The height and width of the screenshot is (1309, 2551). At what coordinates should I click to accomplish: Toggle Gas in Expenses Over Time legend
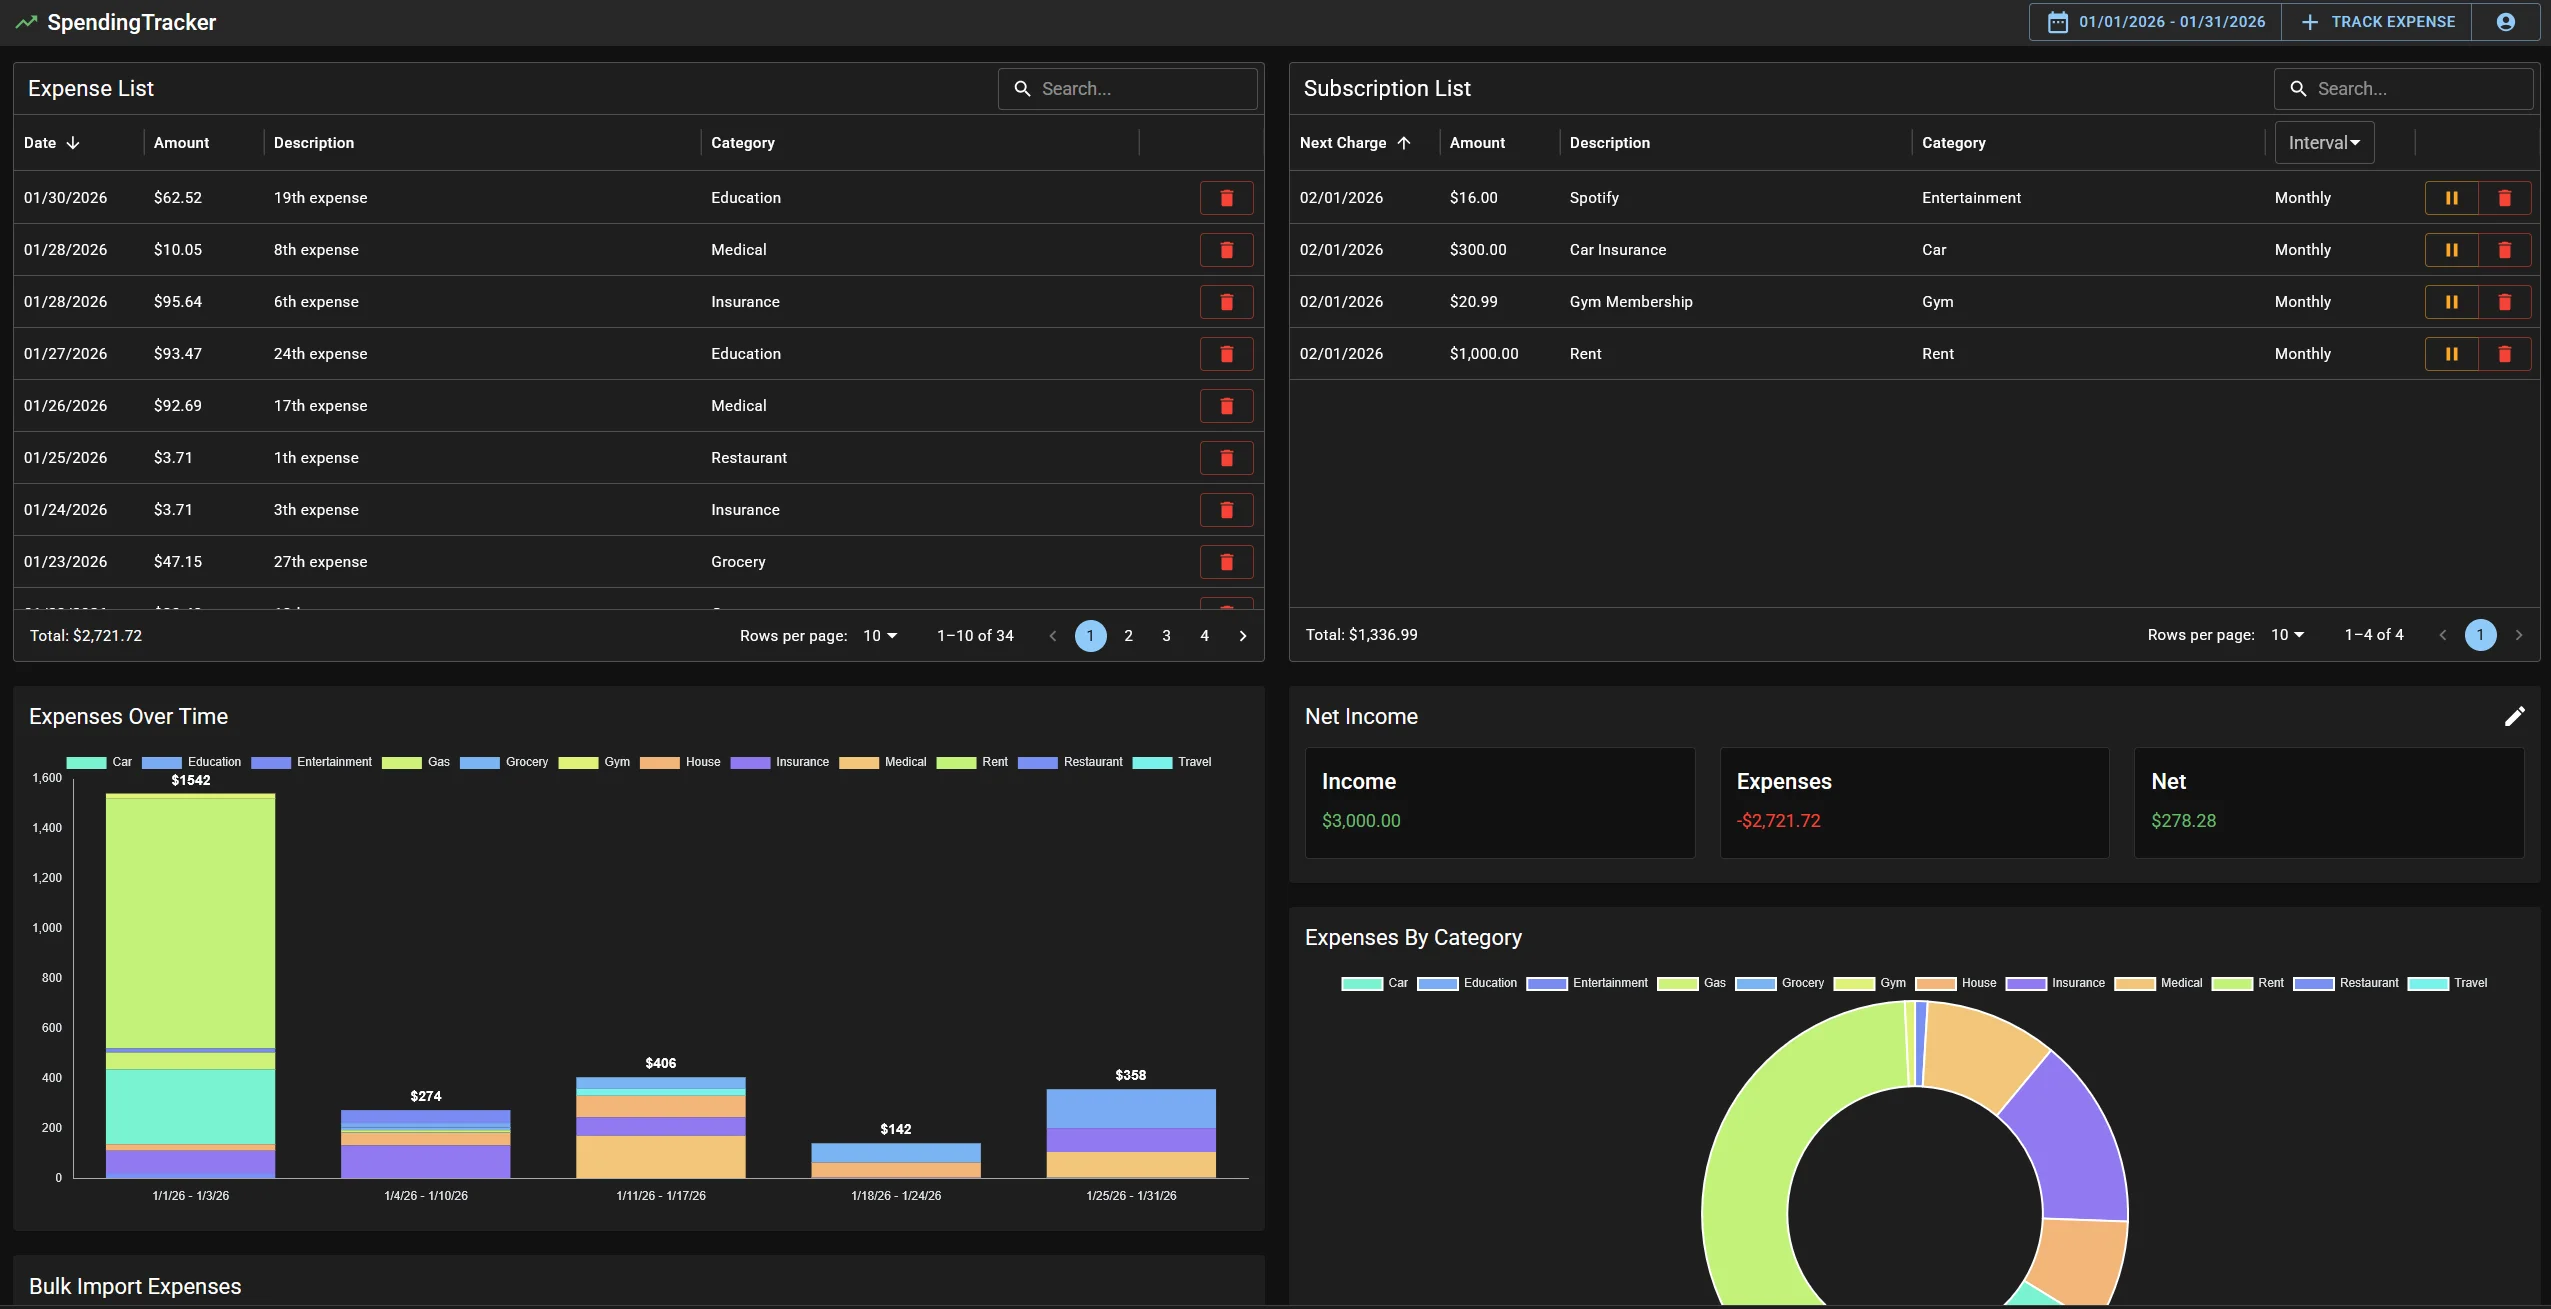pyautogui.click(x=416, y=762)
